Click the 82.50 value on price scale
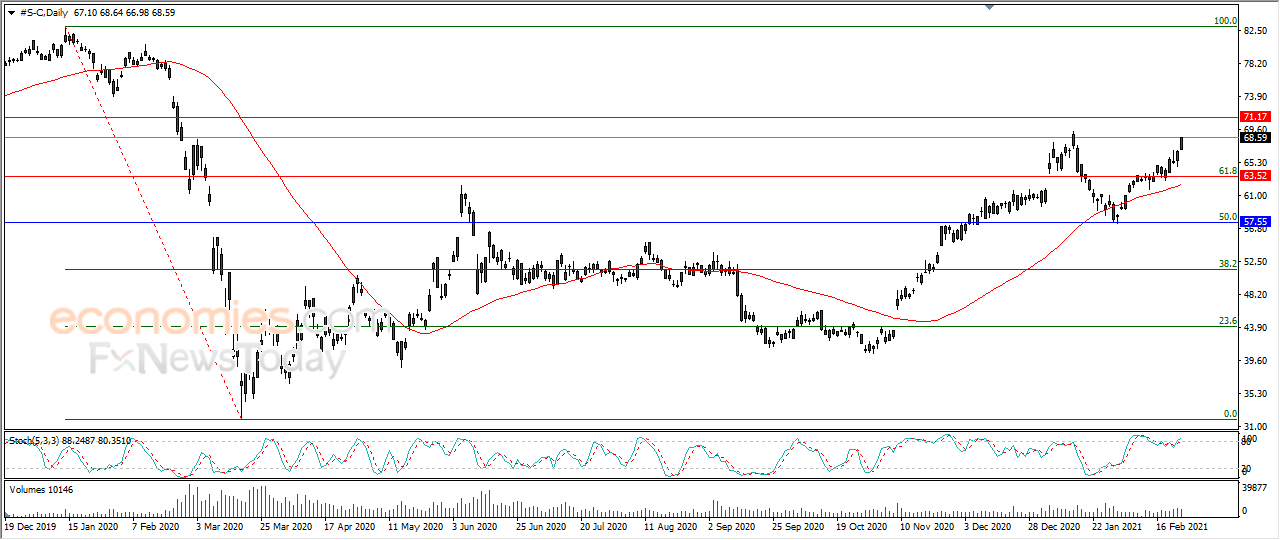Viewport: 1280px width, 540px height. 1255,31
